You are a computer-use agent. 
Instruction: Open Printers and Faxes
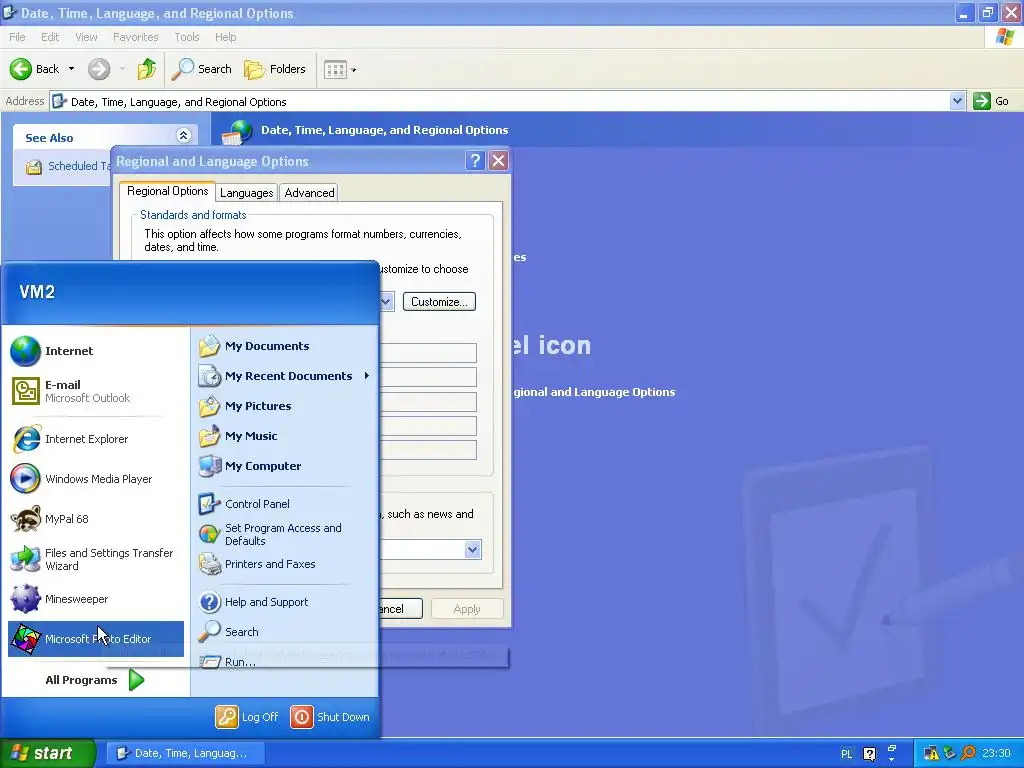[285, 564]
